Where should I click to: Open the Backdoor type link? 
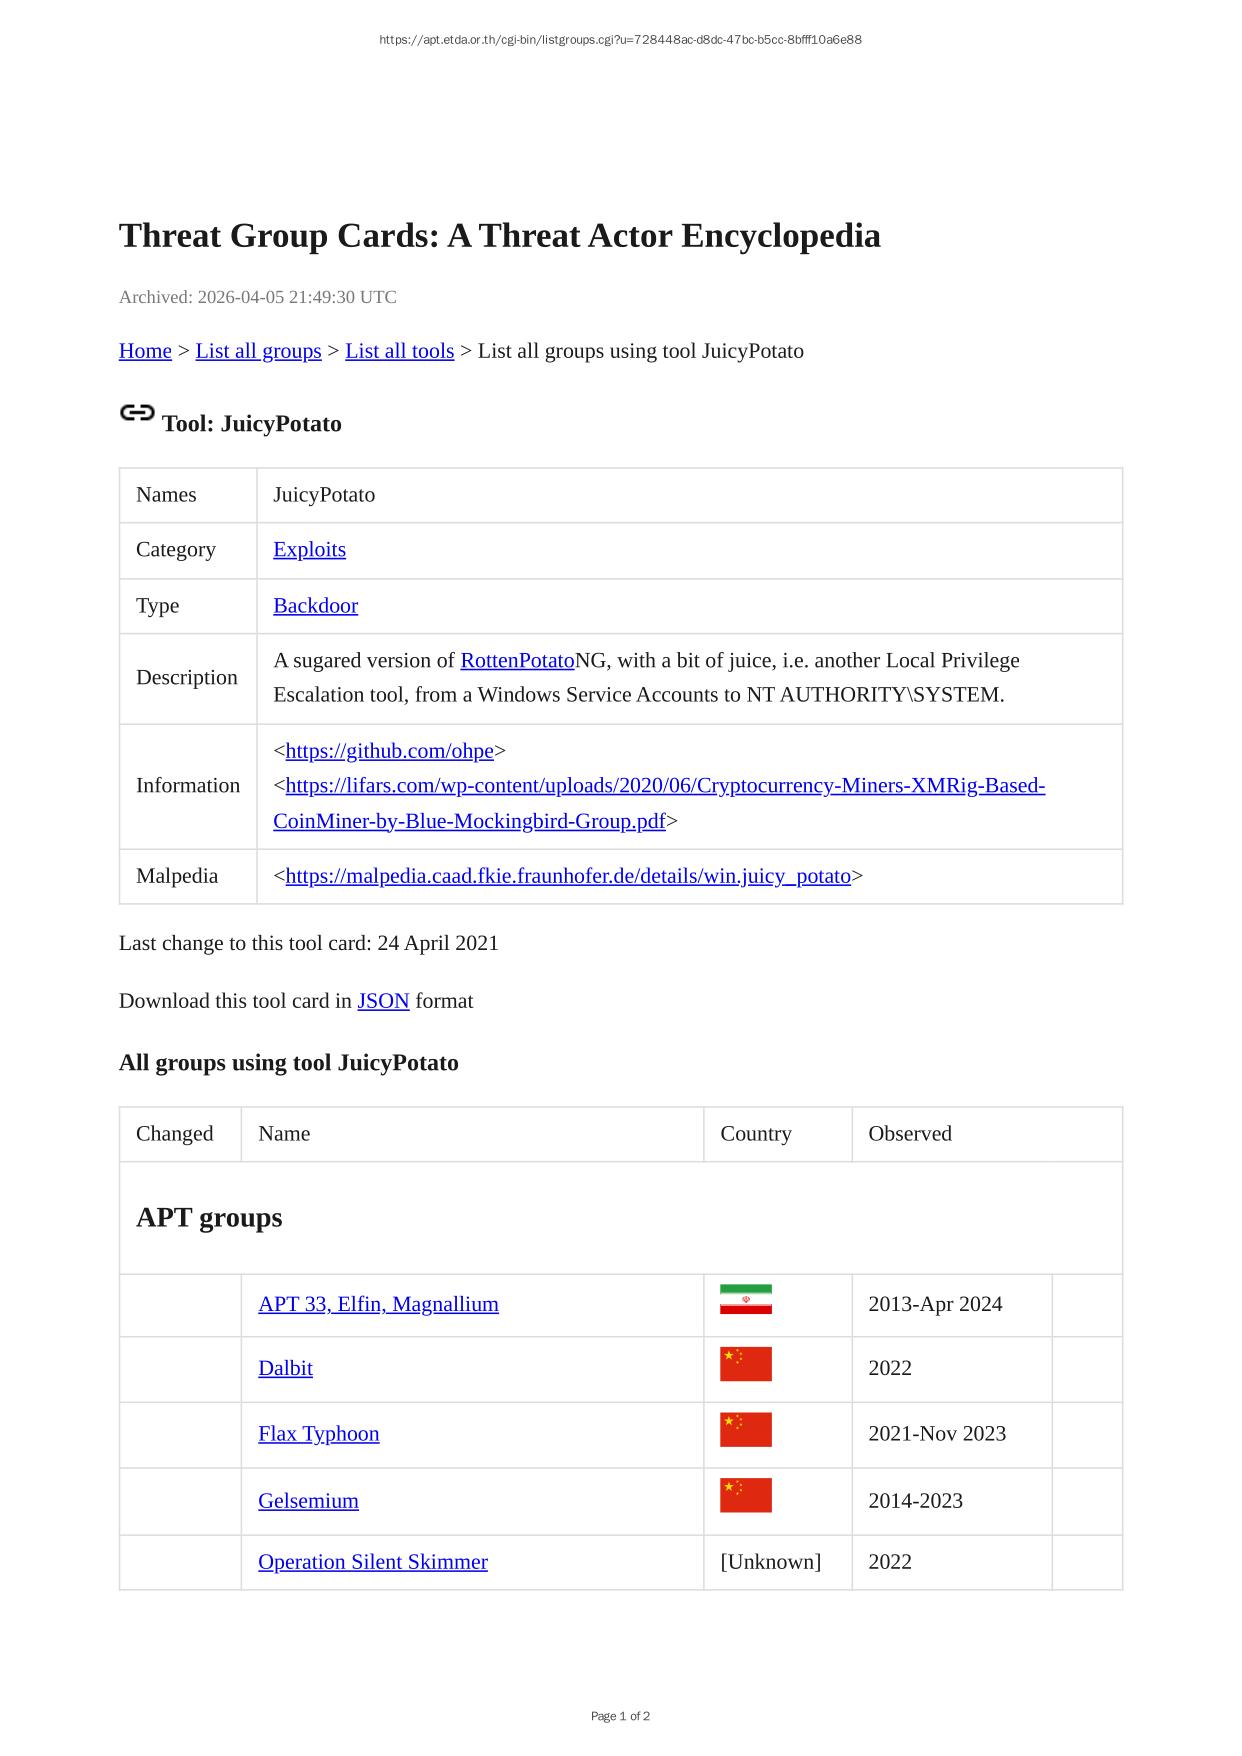tap(315, 606)
